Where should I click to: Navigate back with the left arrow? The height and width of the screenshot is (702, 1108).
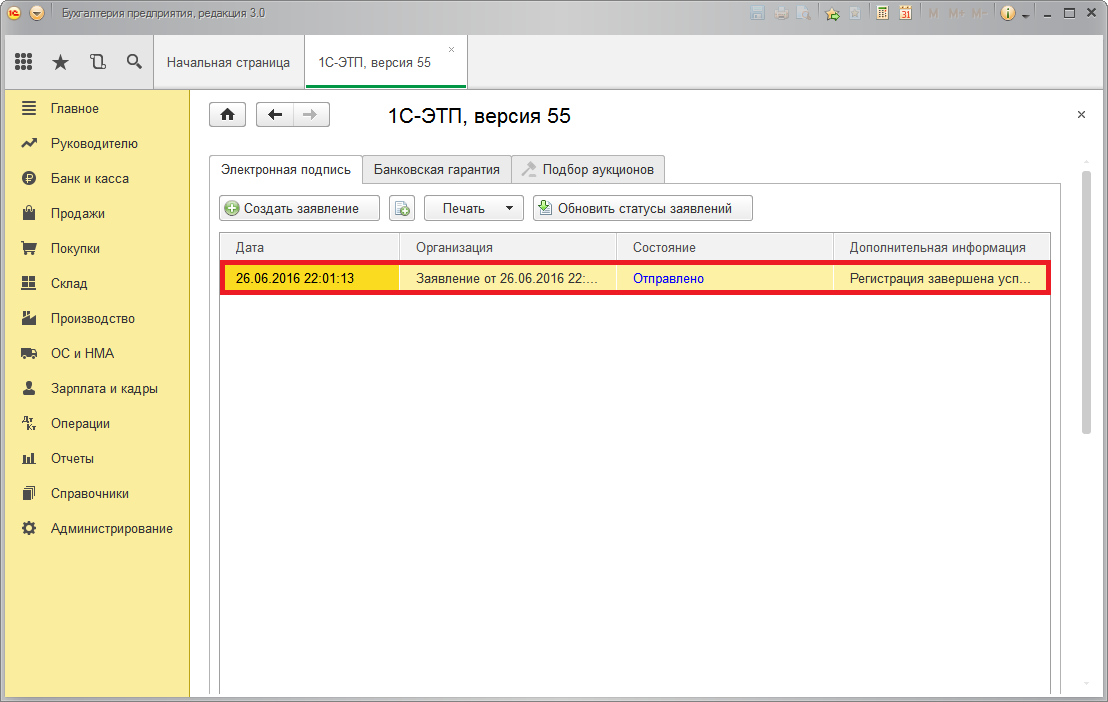pyautogui.click(x=275, y=115)
